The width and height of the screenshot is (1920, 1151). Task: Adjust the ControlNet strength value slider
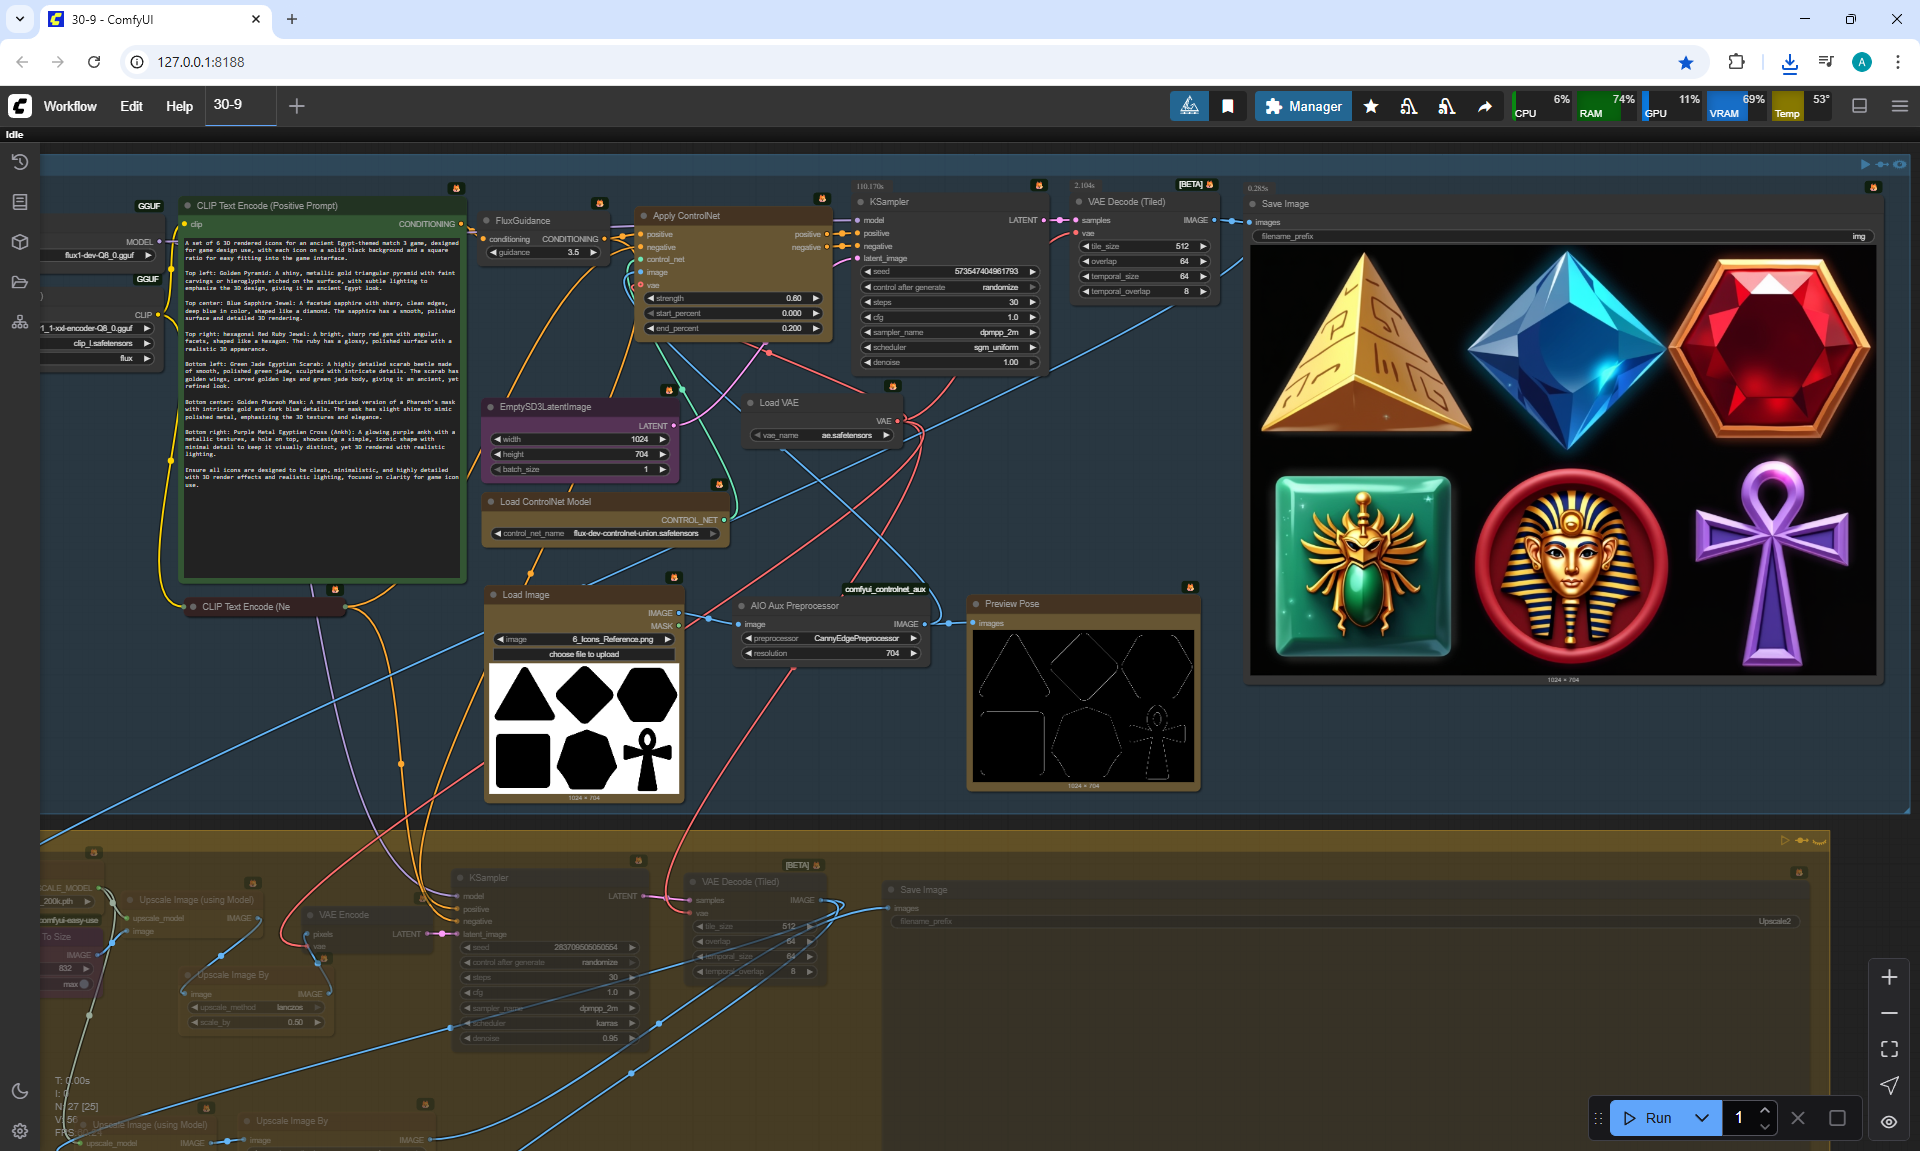tap(733, 298)
